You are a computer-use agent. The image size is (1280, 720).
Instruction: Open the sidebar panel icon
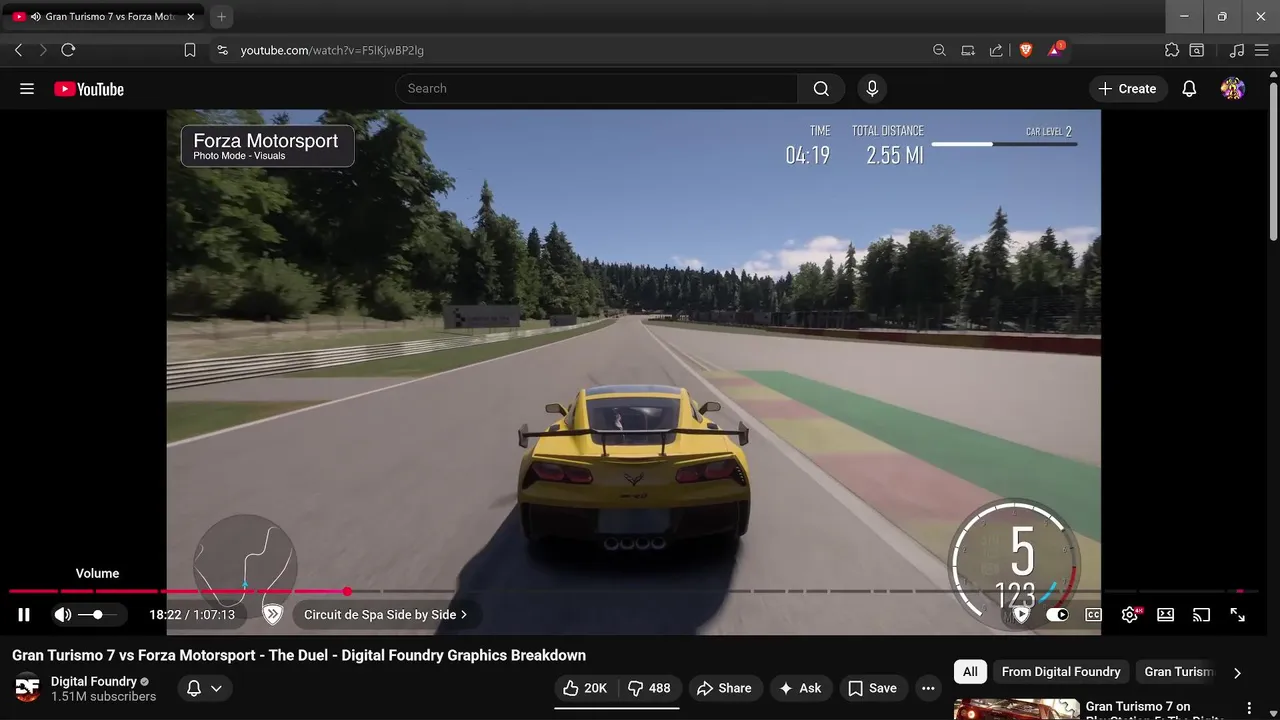pyautogui.click(x=1197, y=50)
